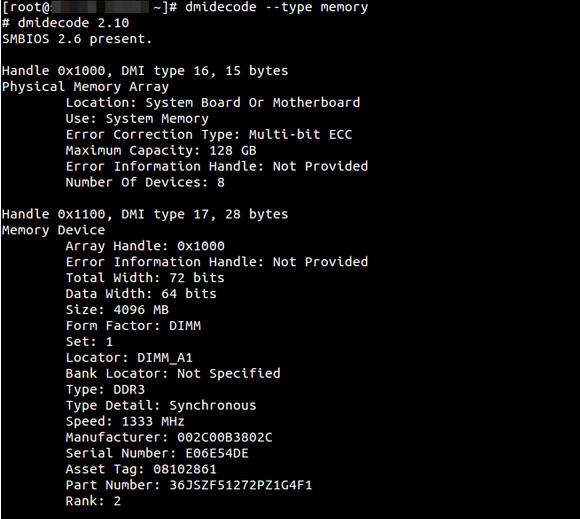
Task: Click the 'Maximum Capacity: 128 GB' line
Action: point(161,151)
